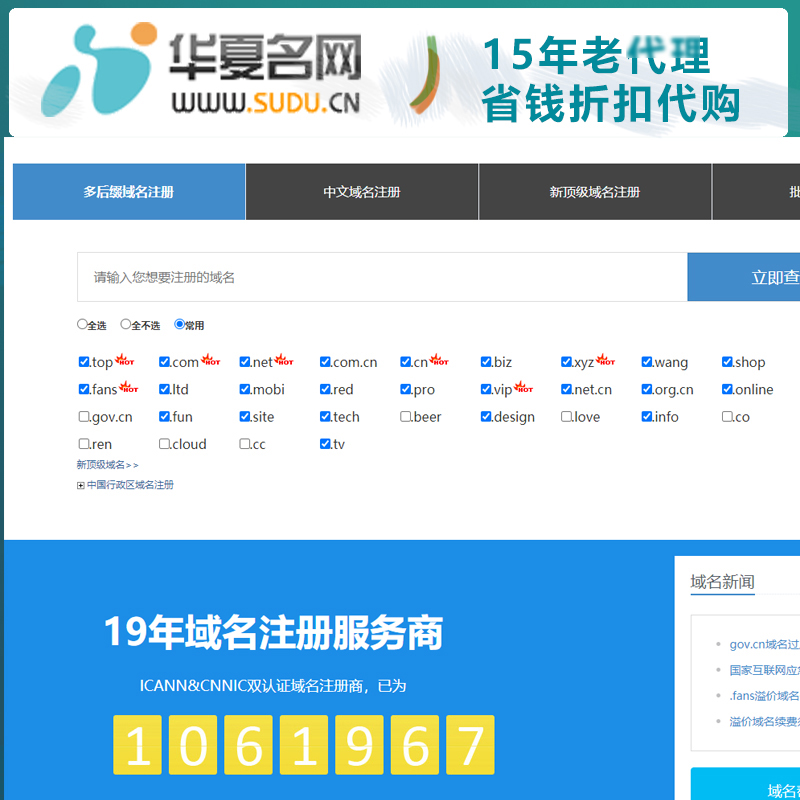The width and height of the screenshot is (800, 800).
Task: Click the 新顶级域名>> link
Action: point(104,464)
